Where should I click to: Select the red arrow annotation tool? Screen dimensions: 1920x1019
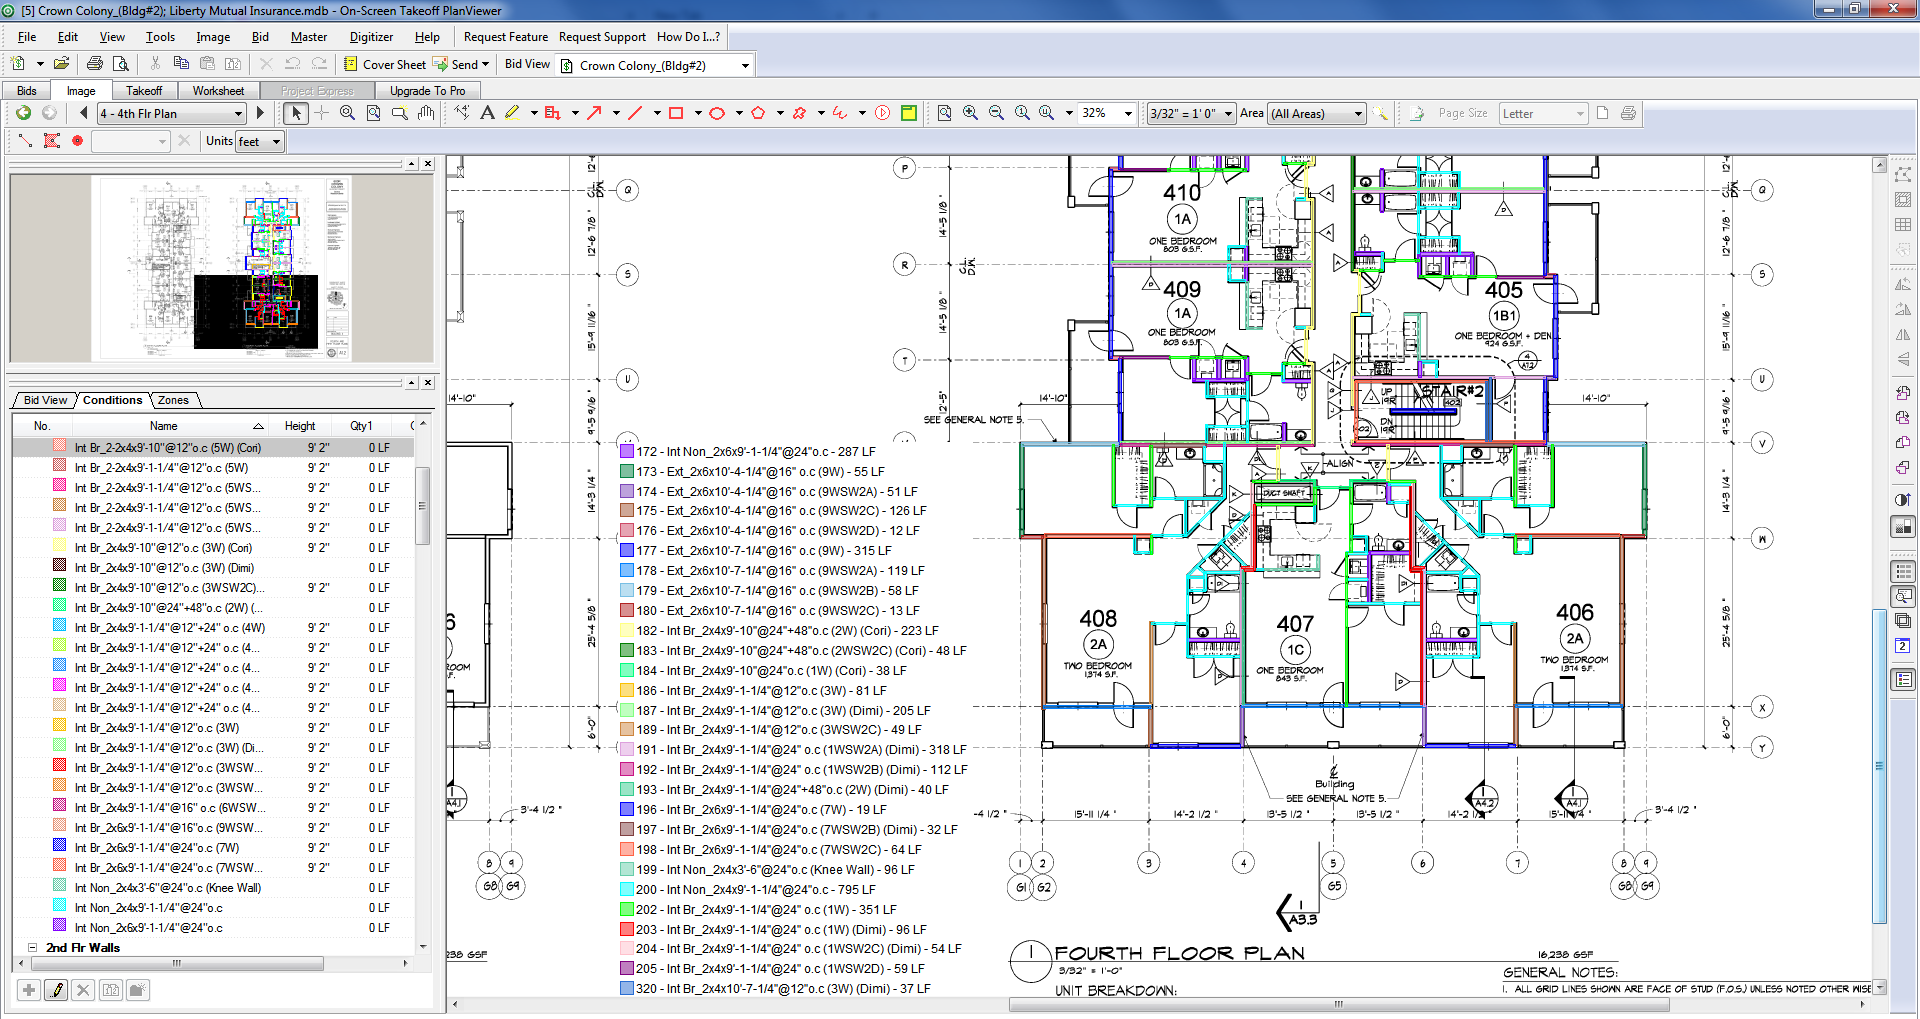tap(594, 113)
